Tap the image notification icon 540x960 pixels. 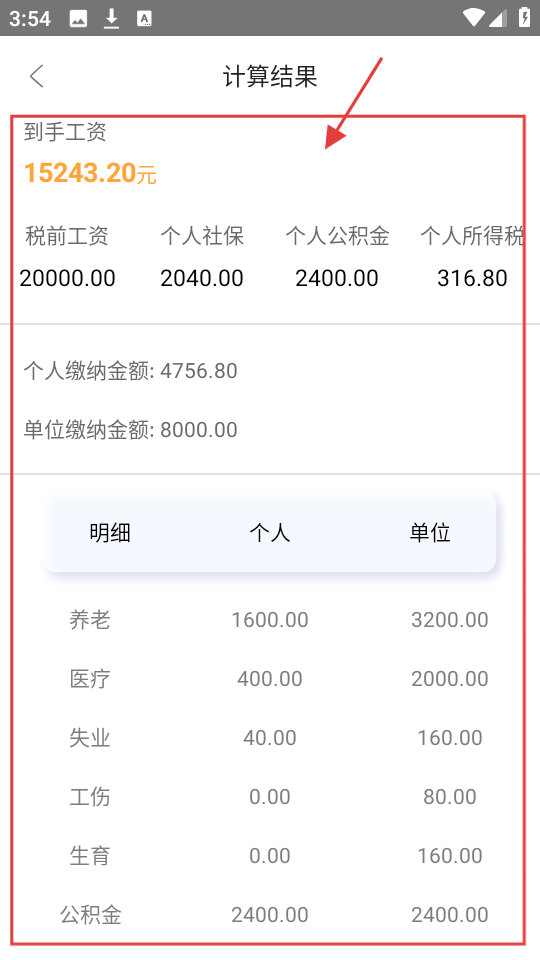click(x=78, y=19)
